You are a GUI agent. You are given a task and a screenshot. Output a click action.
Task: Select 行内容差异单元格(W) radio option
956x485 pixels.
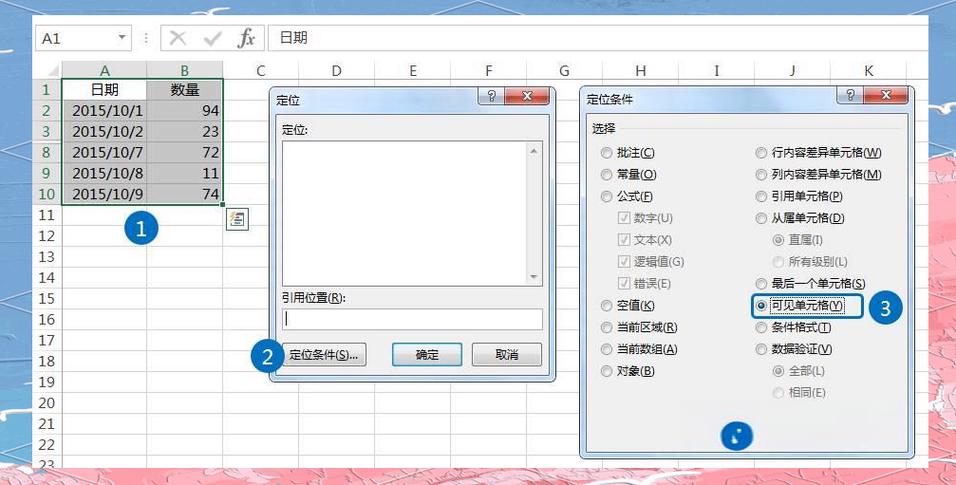pos(819,153)
